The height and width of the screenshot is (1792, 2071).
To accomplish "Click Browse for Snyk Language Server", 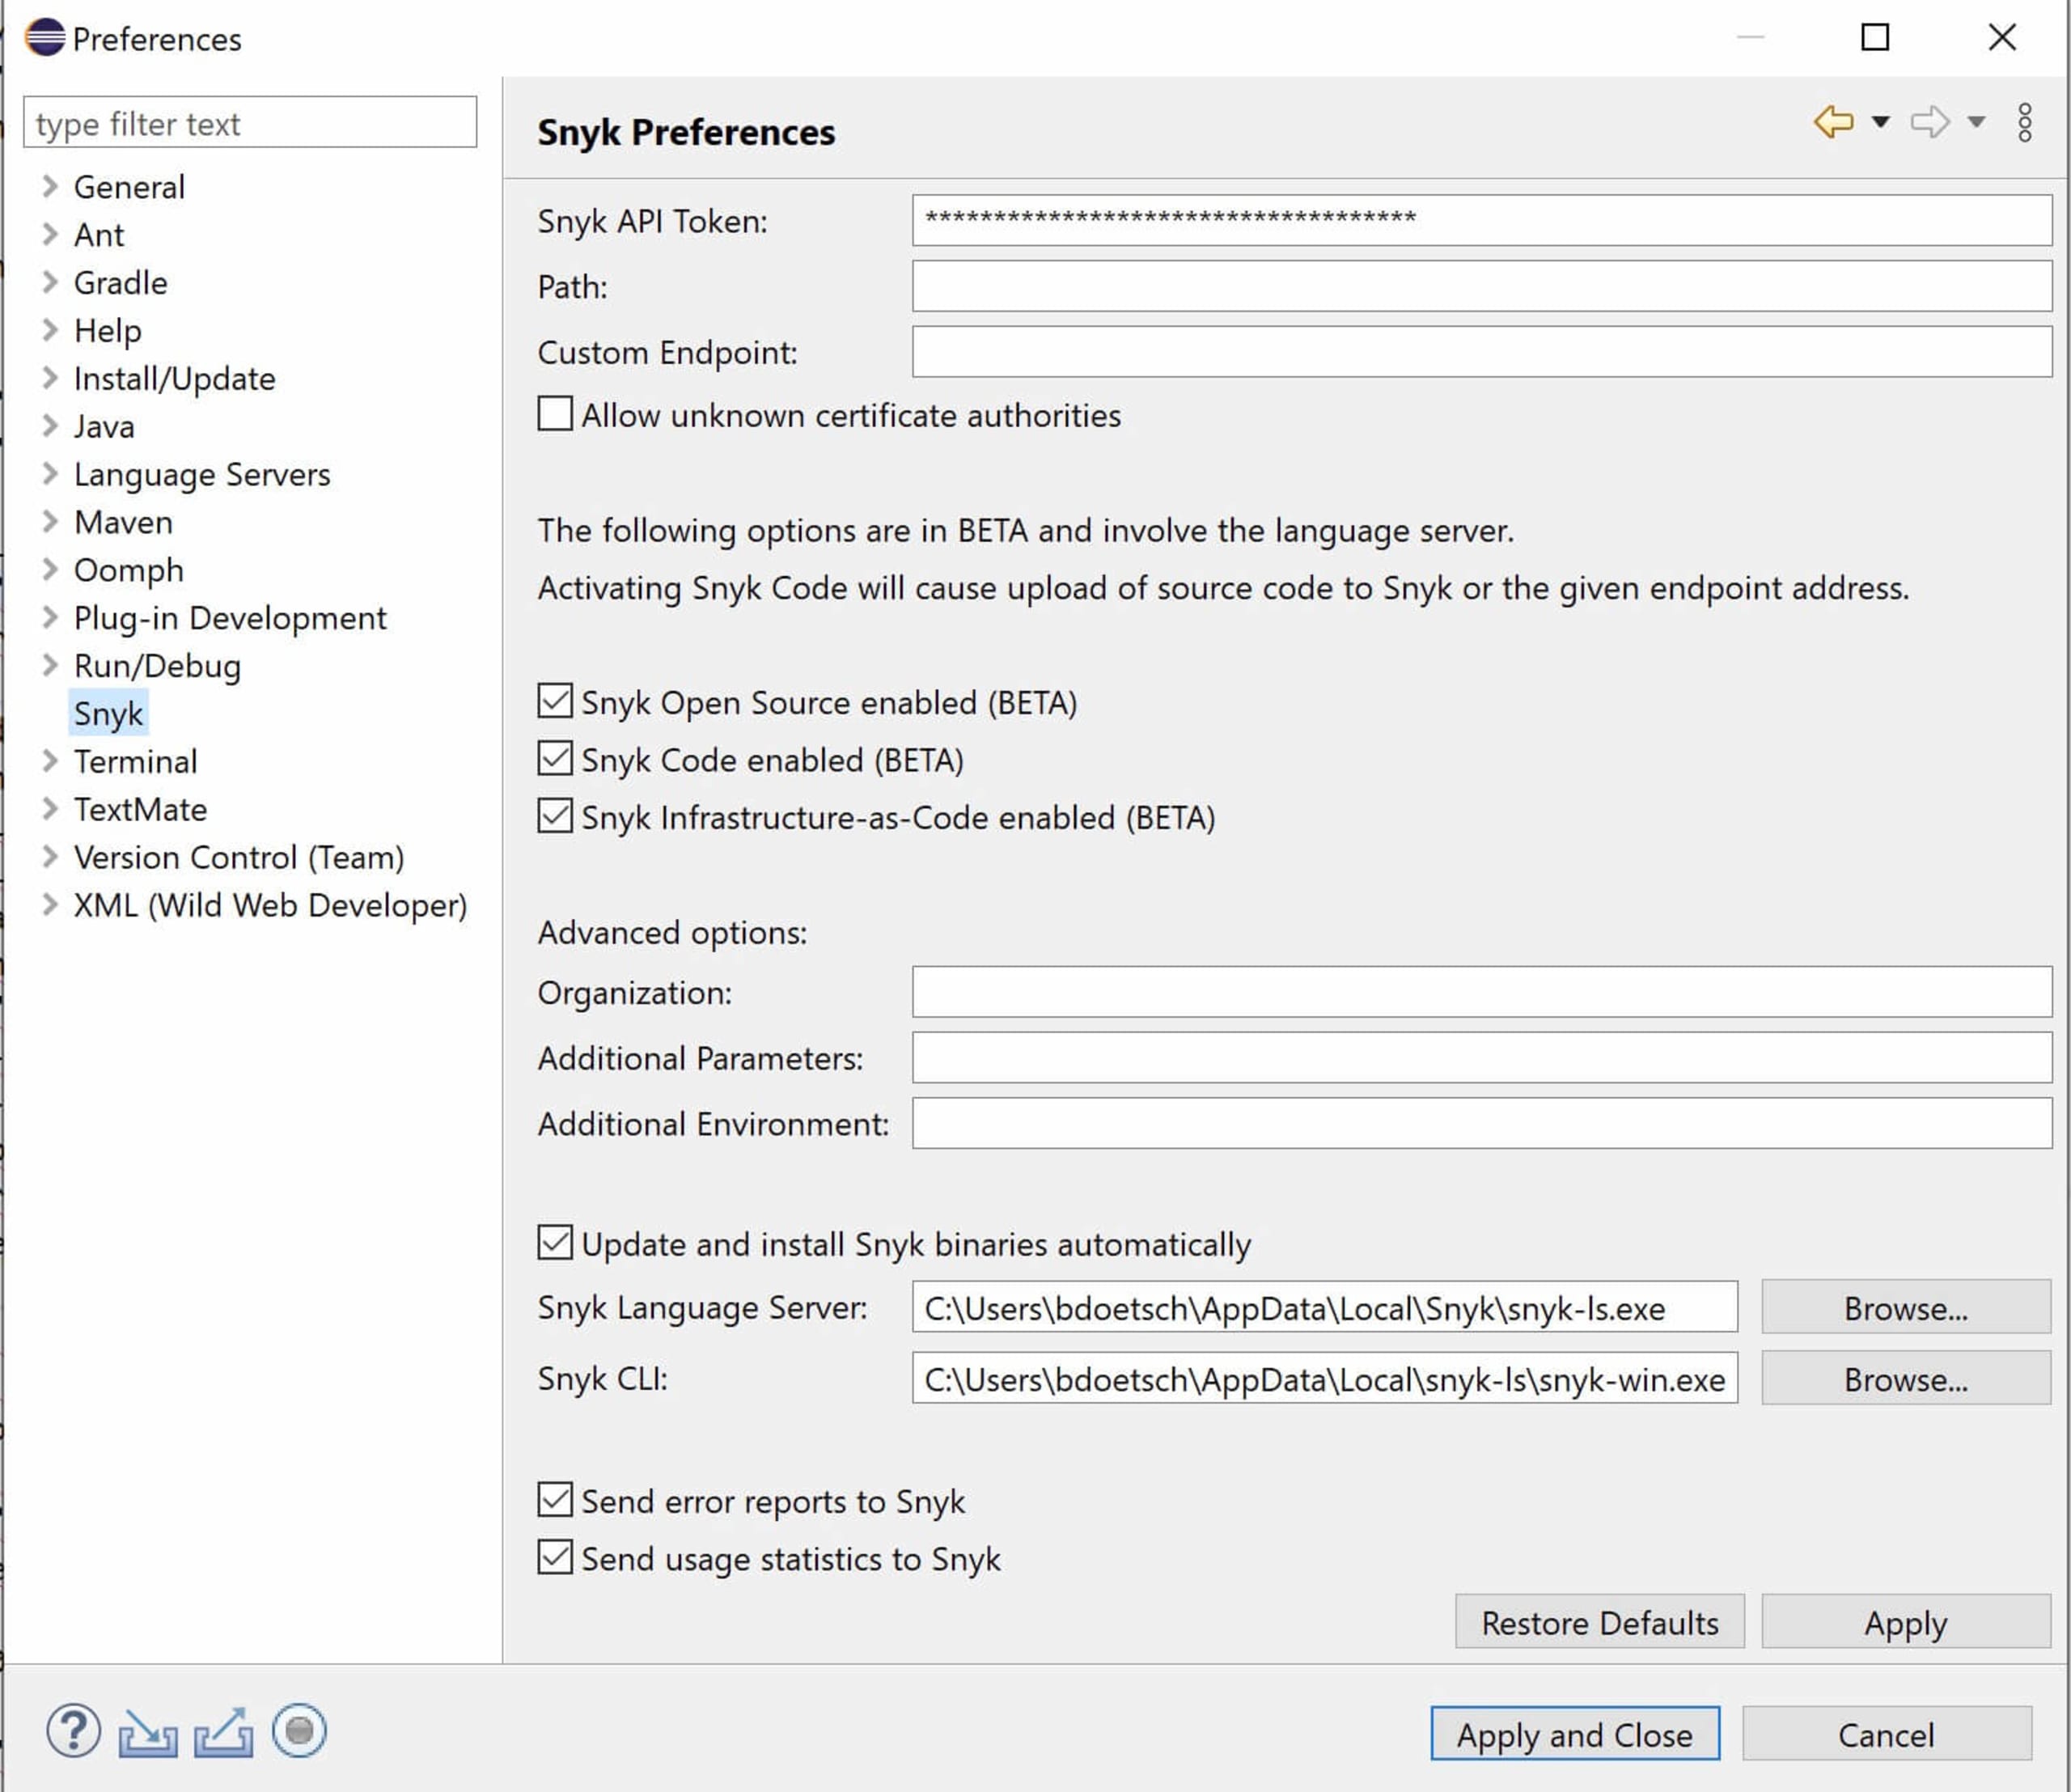I will coord(1905,1307).
